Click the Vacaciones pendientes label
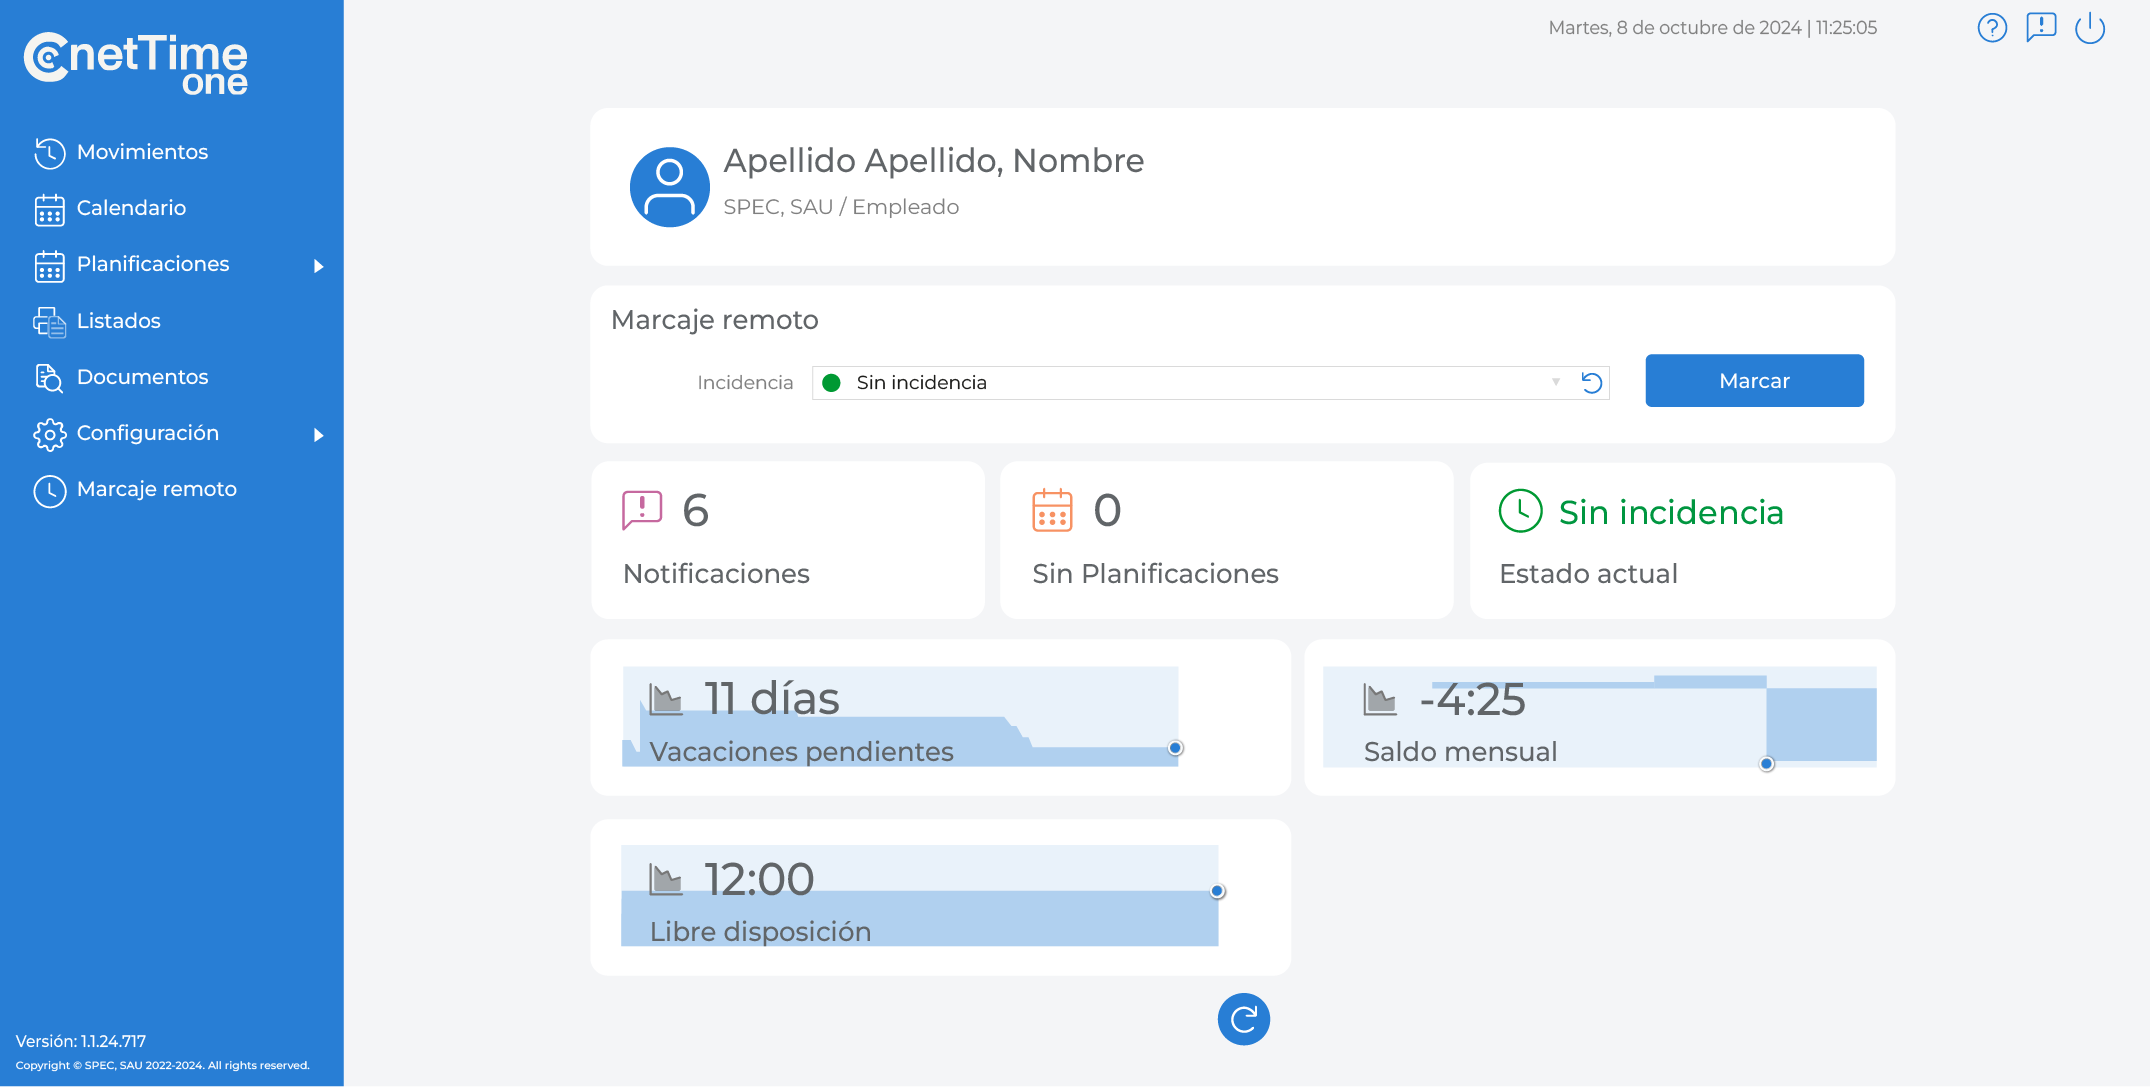Image resolution: width=2150 pixels, height=1087 pixels. tap(801, 752)
